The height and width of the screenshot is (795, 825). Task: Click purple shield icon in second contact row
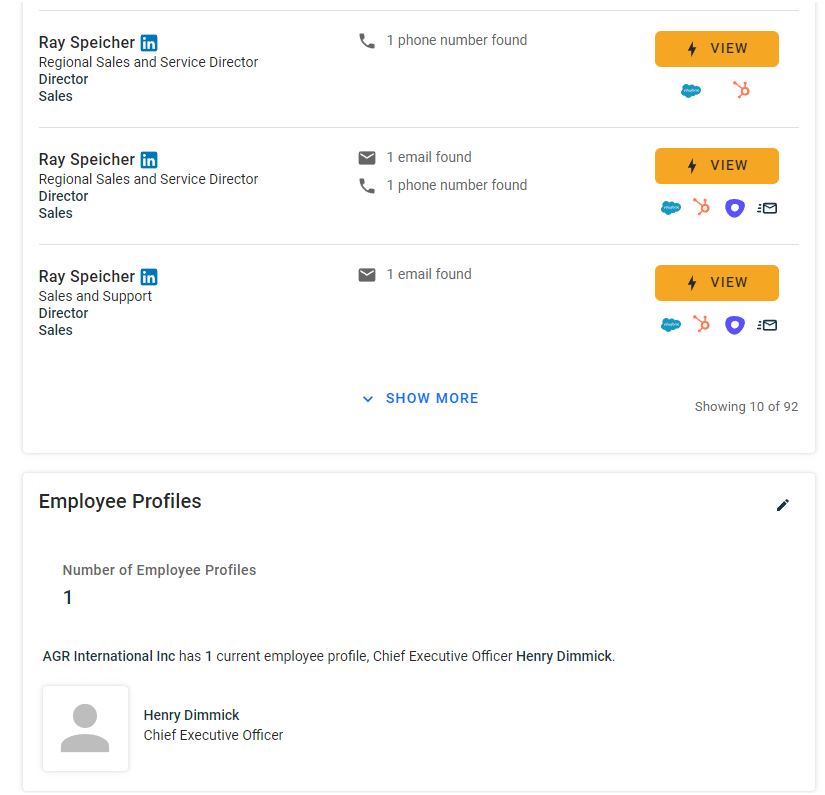(735, 208)
